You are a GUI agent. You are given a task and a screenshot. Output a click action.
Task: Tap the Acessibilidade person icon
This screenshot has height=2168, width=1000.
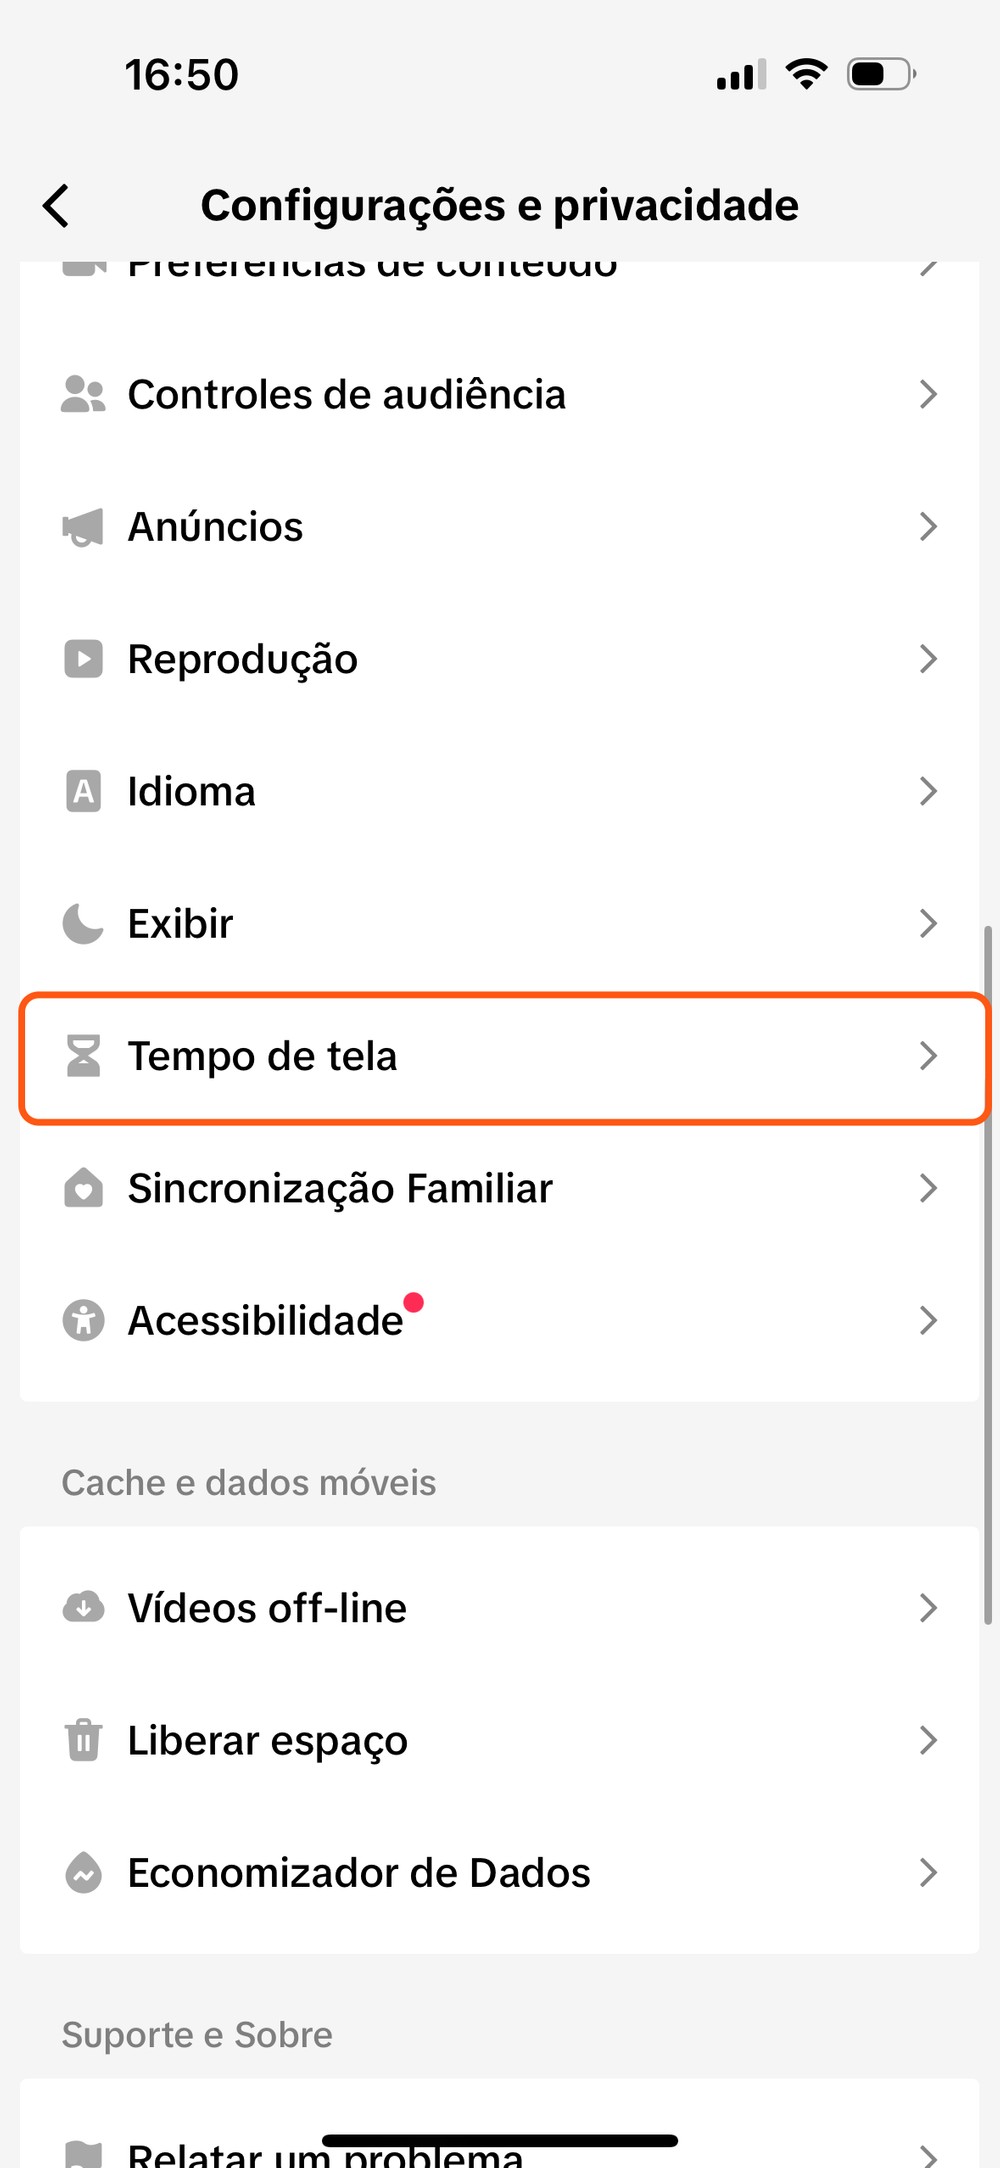tap(83, 1320)
